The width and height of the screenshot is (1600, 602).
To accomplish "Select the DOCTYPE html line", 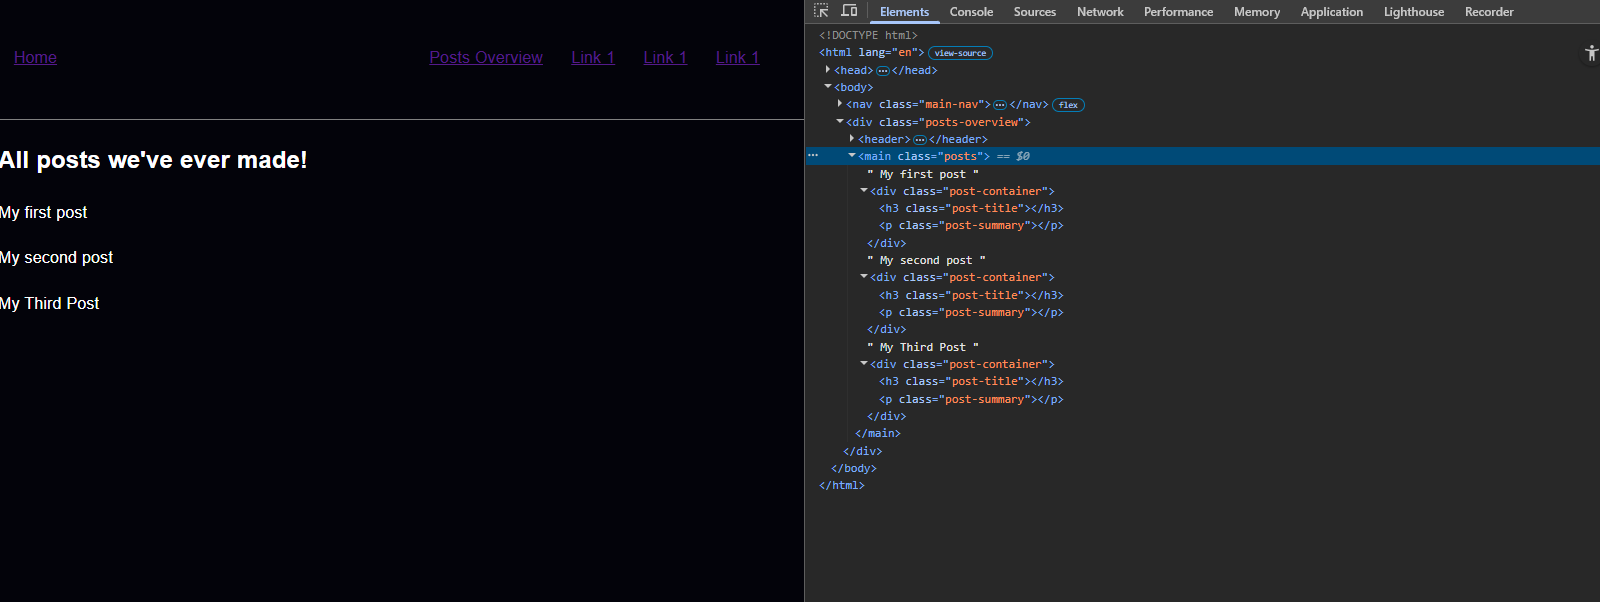I will point(868,36).
